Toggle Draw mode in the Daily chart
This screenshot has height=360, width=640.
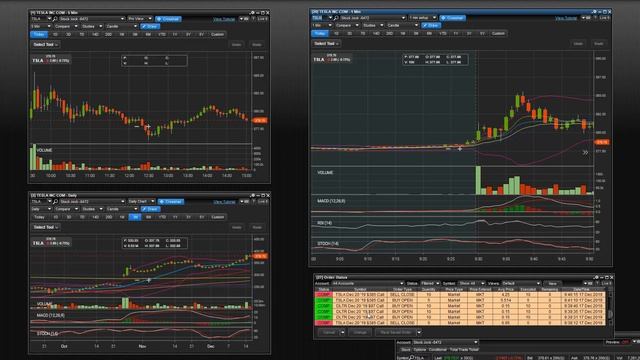[x=150, y=209]
